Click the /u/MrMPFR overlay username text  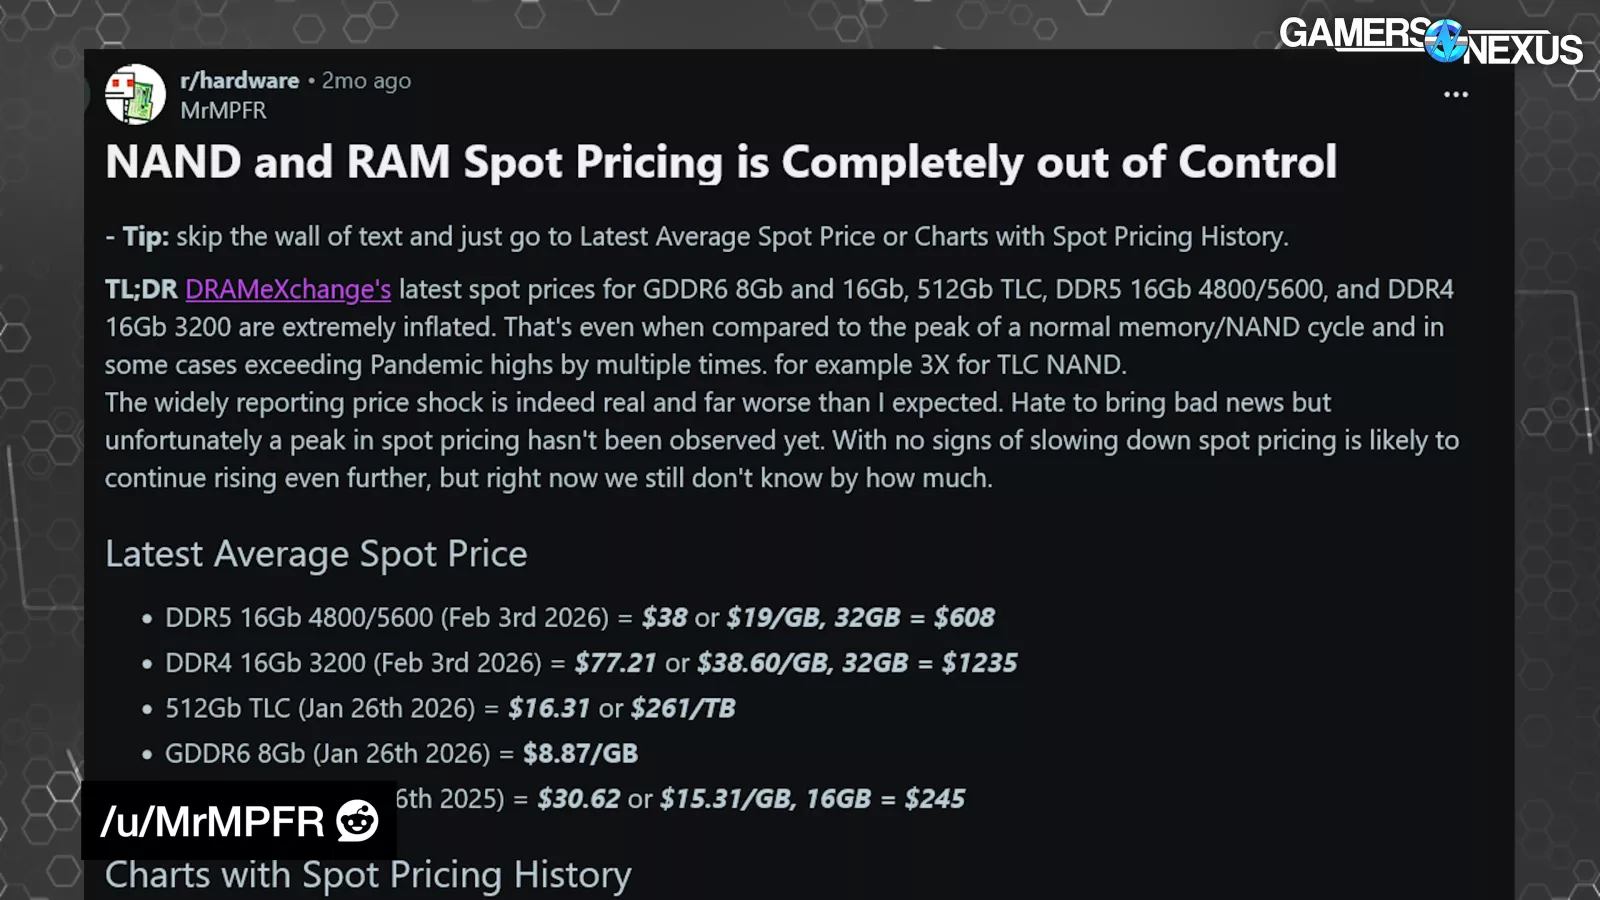212,822
